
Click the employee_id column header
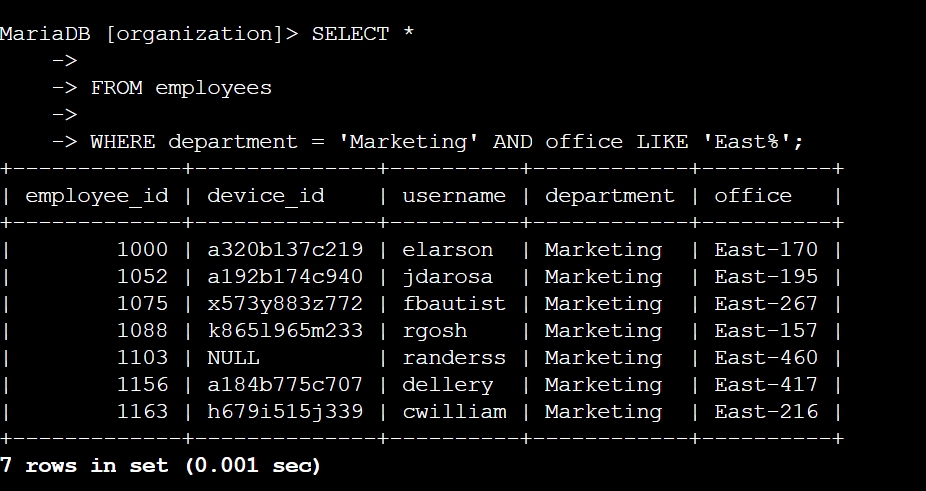(97, 196)
